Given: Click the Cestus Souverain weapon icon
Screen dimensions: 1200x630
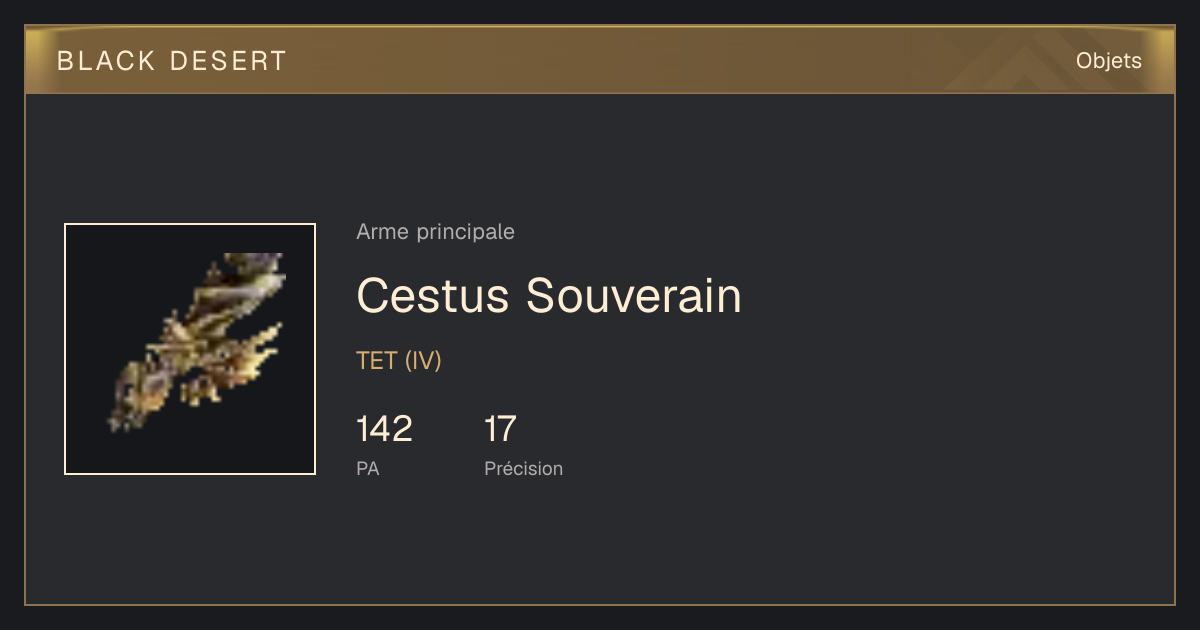Looking at the screenshot, I should pyautogui.click(x=196, y=346).
